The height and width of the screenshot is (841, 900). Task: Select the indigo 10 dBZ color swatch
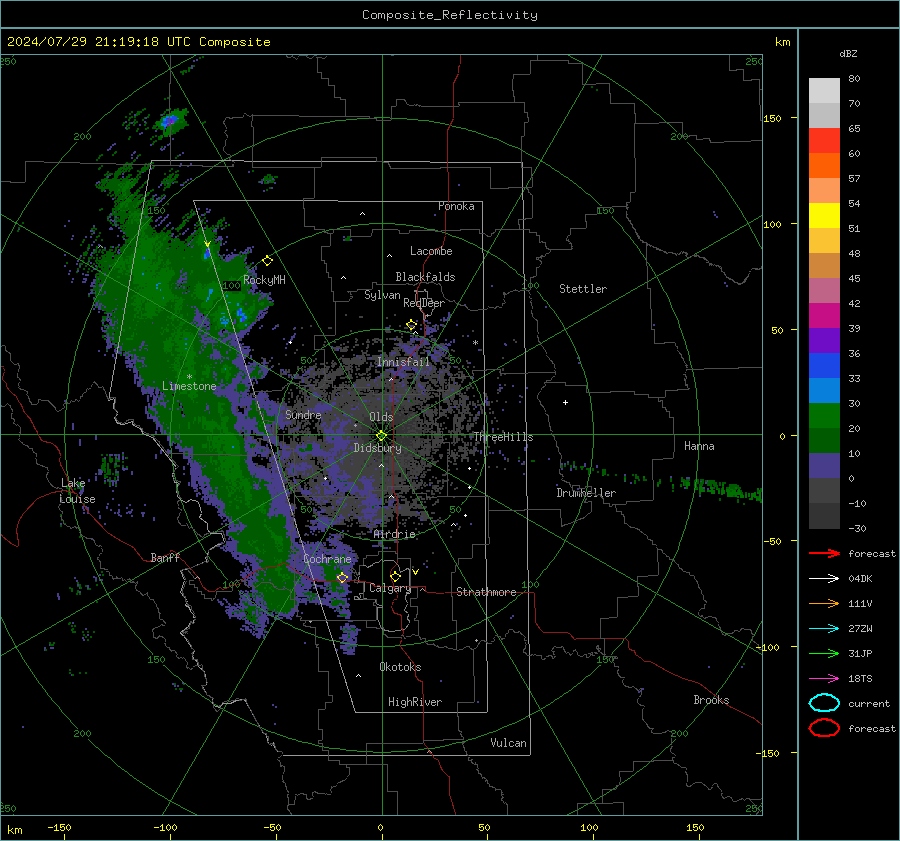(x=824, y=465)
